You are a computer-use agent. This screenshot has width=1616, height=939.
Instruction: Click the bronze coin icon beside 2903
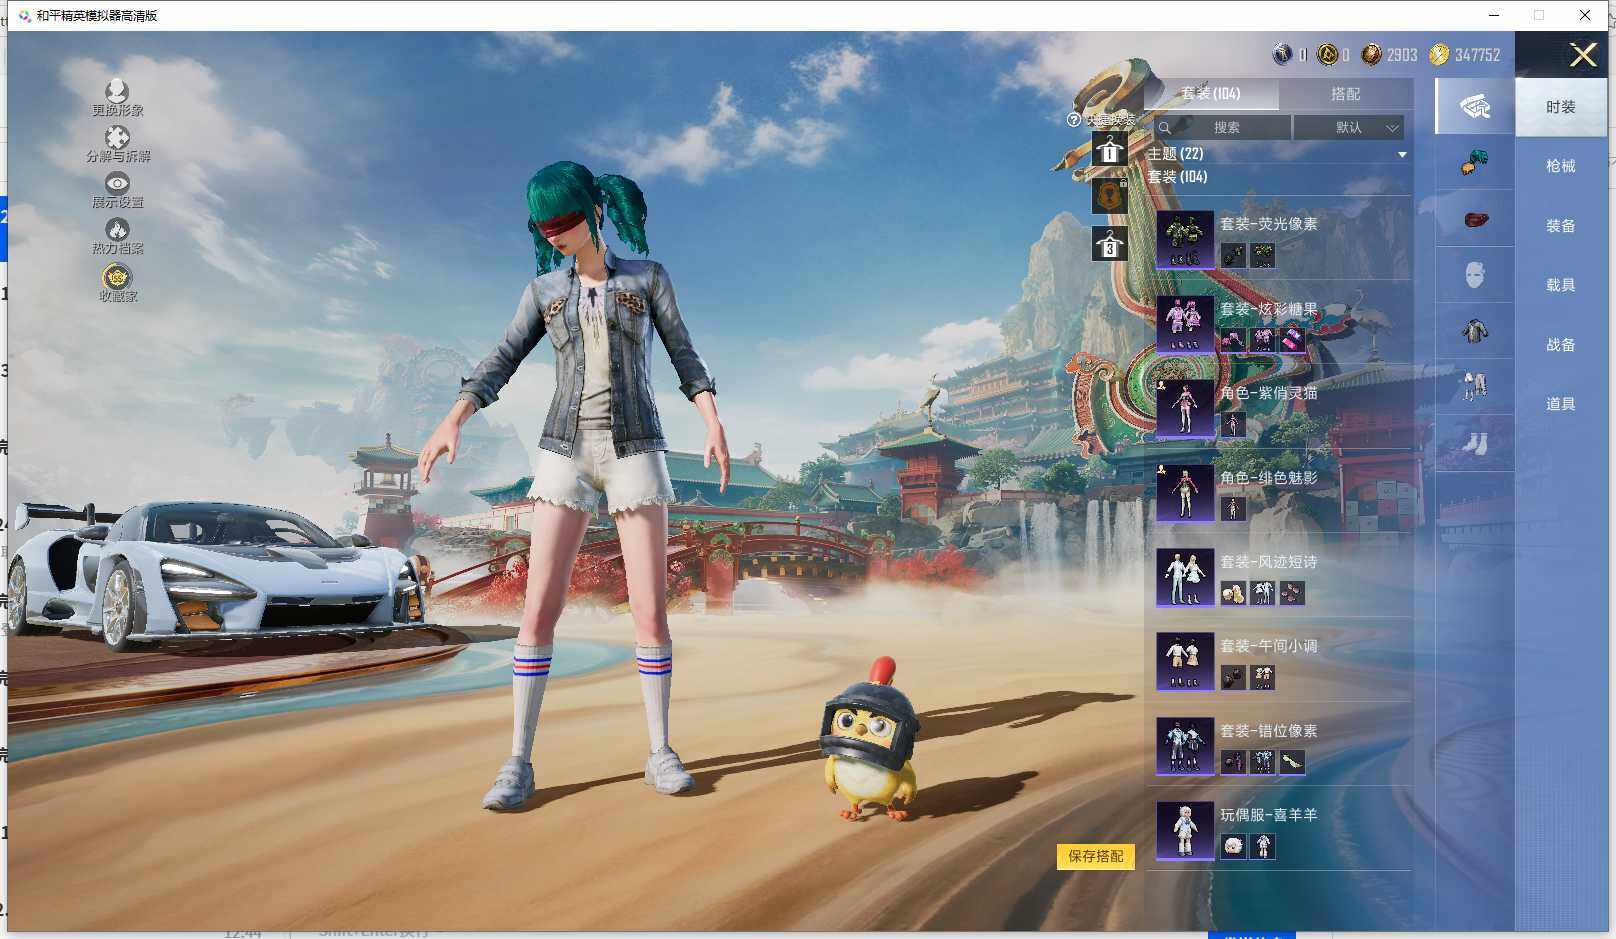[x=1372, y=54]
